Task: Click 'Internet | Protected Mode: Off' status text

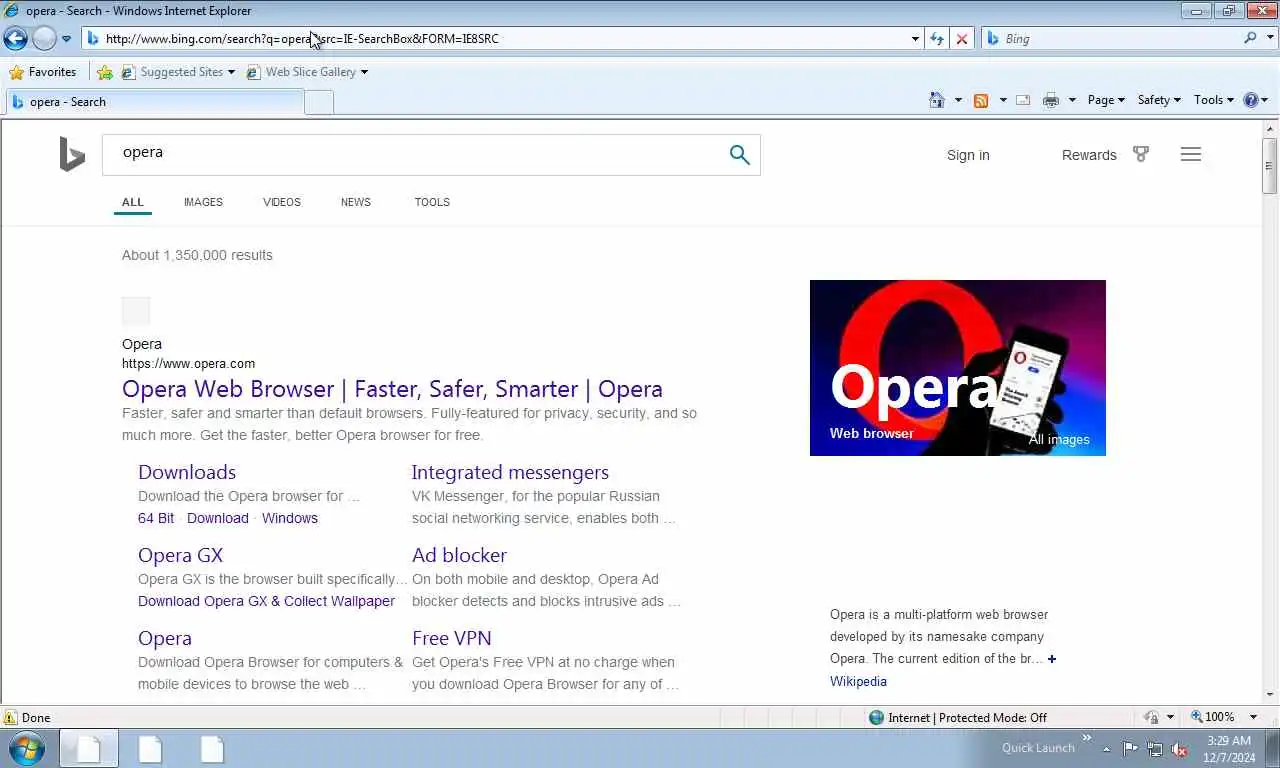Action: (967, 717)
